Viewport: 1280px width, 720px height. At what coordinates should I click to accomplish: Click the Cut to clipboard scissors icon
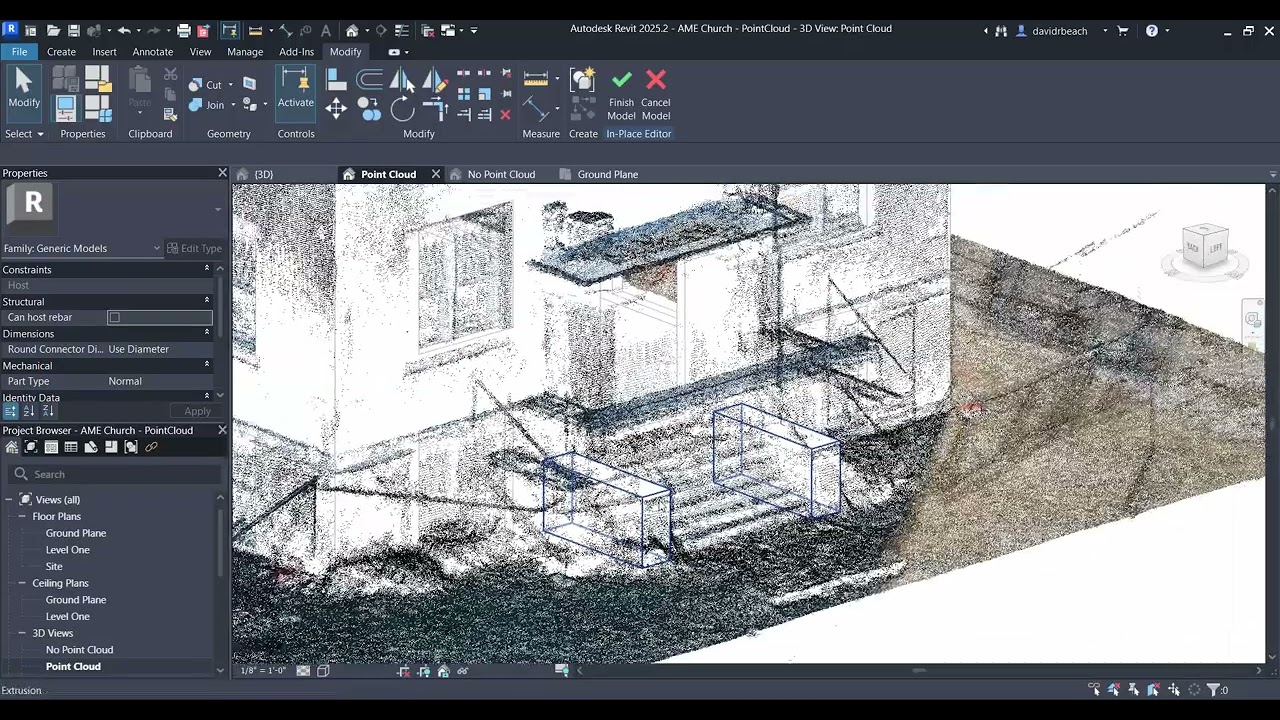pos(170,74)
